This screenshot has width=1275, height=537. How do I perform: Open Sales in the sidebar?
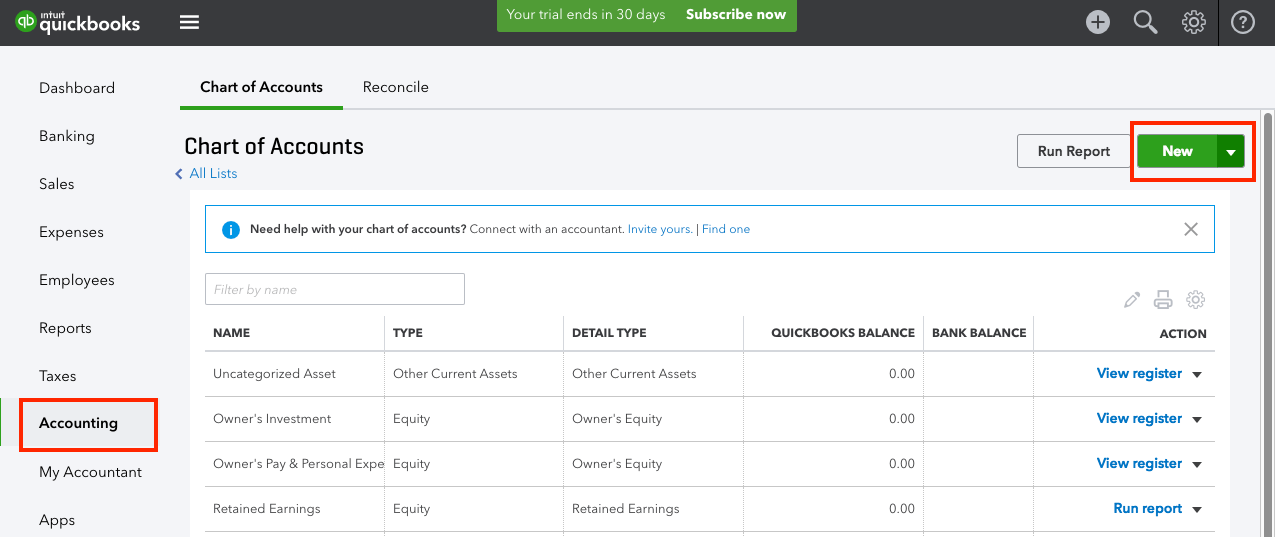click(x=57, y=184)
